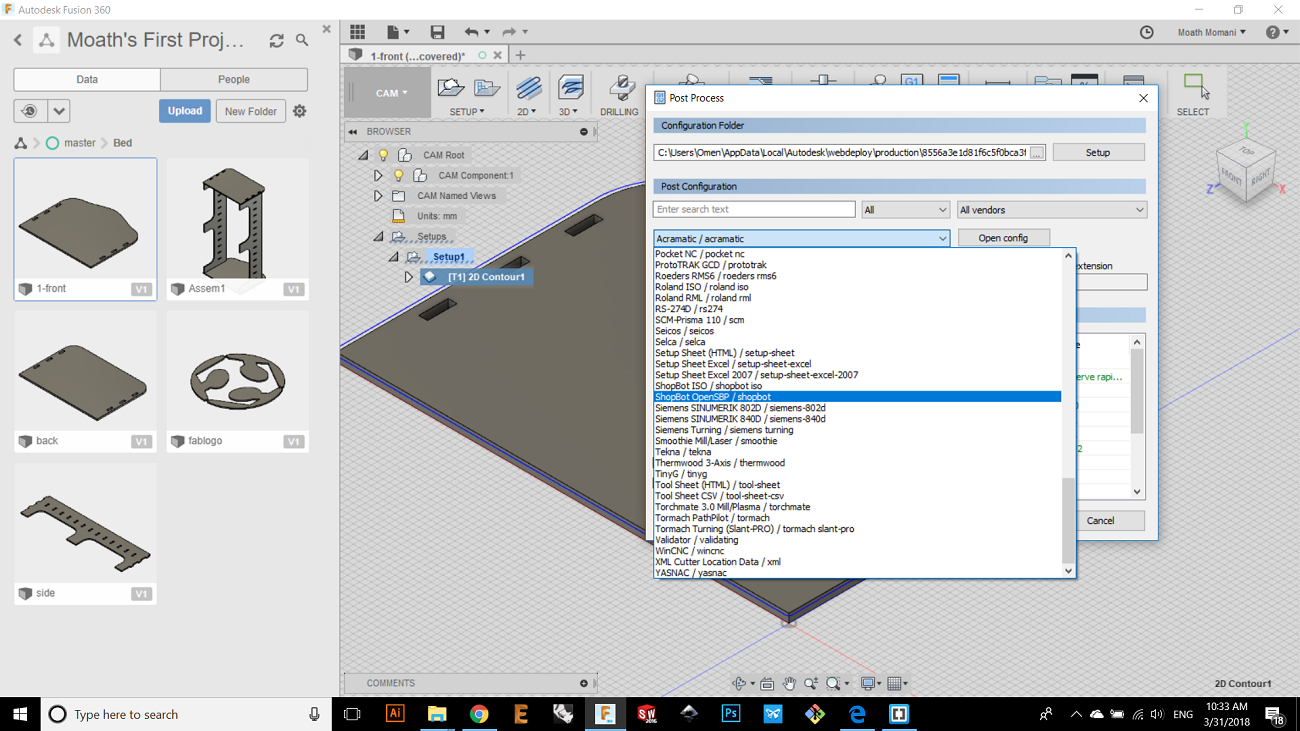
Task: Open Moath Momani account menu
Action: coord(1211,32)
